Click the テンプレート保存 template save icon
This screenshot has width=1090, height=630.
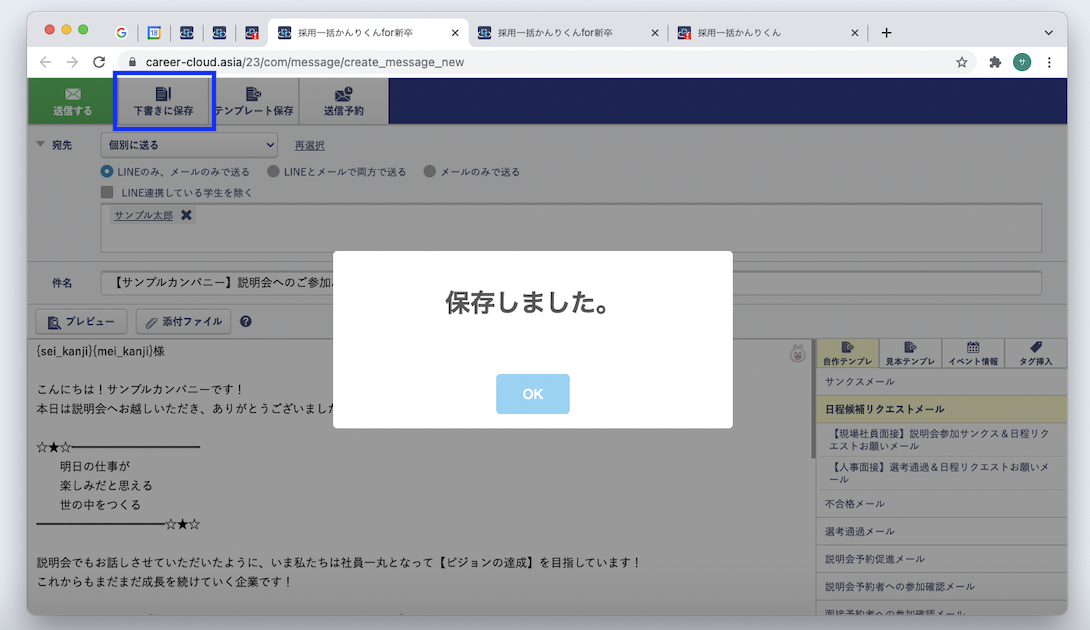coord(258,100)
